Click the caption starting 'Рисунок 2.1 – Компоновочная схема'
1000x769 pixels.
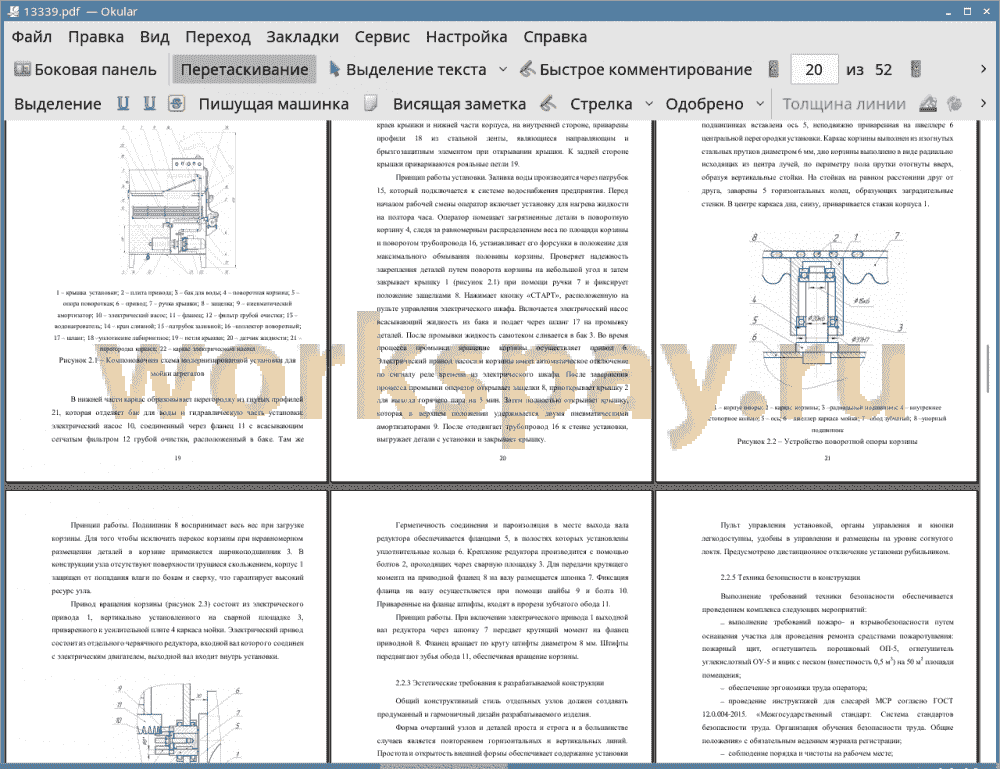click(177, 367)
